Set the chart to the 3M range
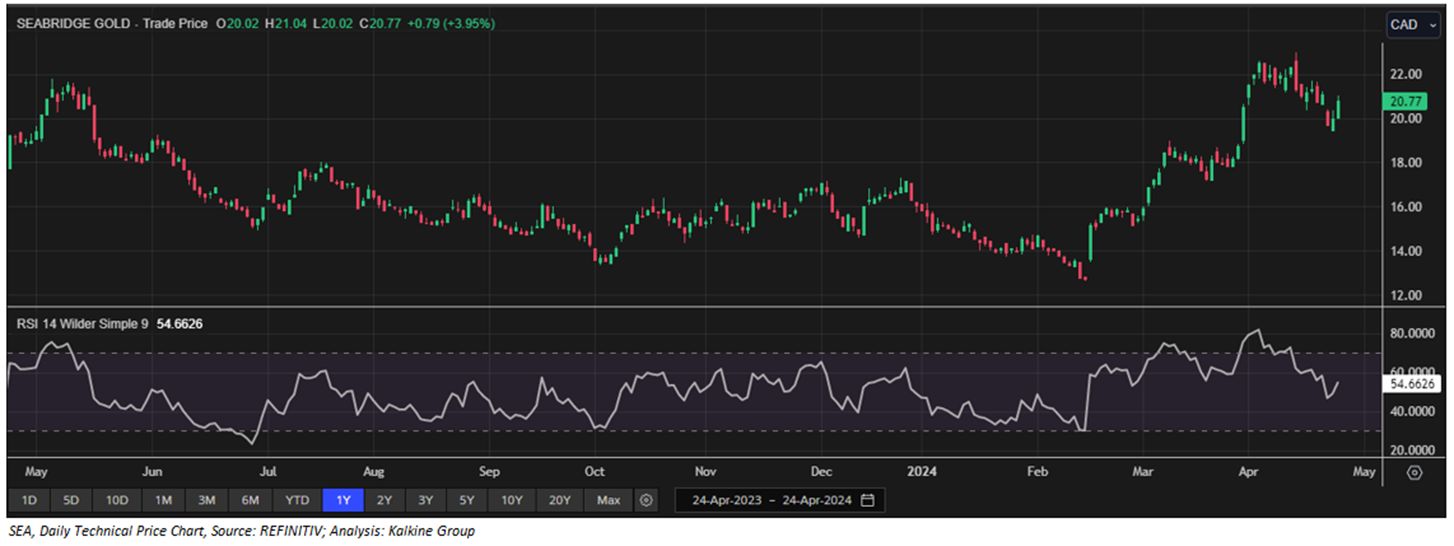 pos(206,500)
